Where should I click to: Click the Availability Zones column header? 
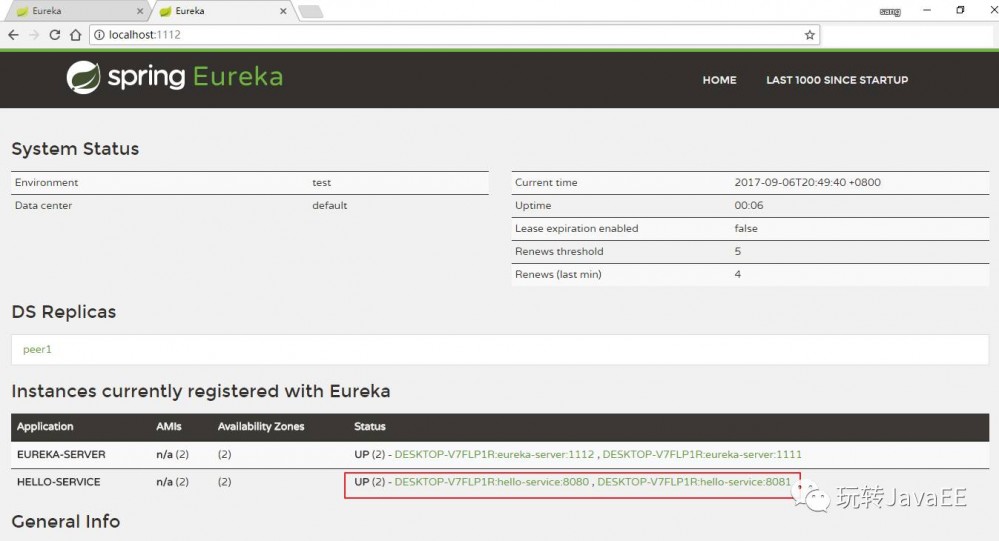pyautogui.click(x=261, y=426)
